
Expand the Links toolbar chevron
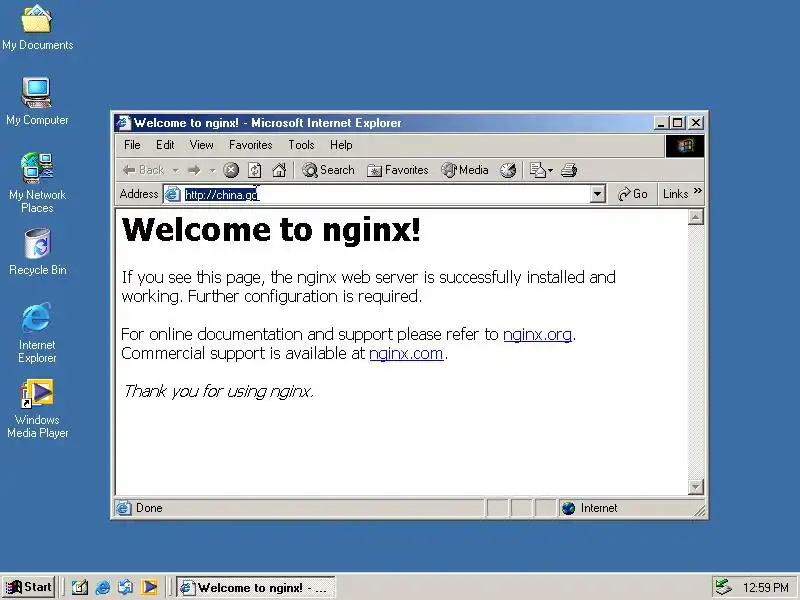click(697, 191)
